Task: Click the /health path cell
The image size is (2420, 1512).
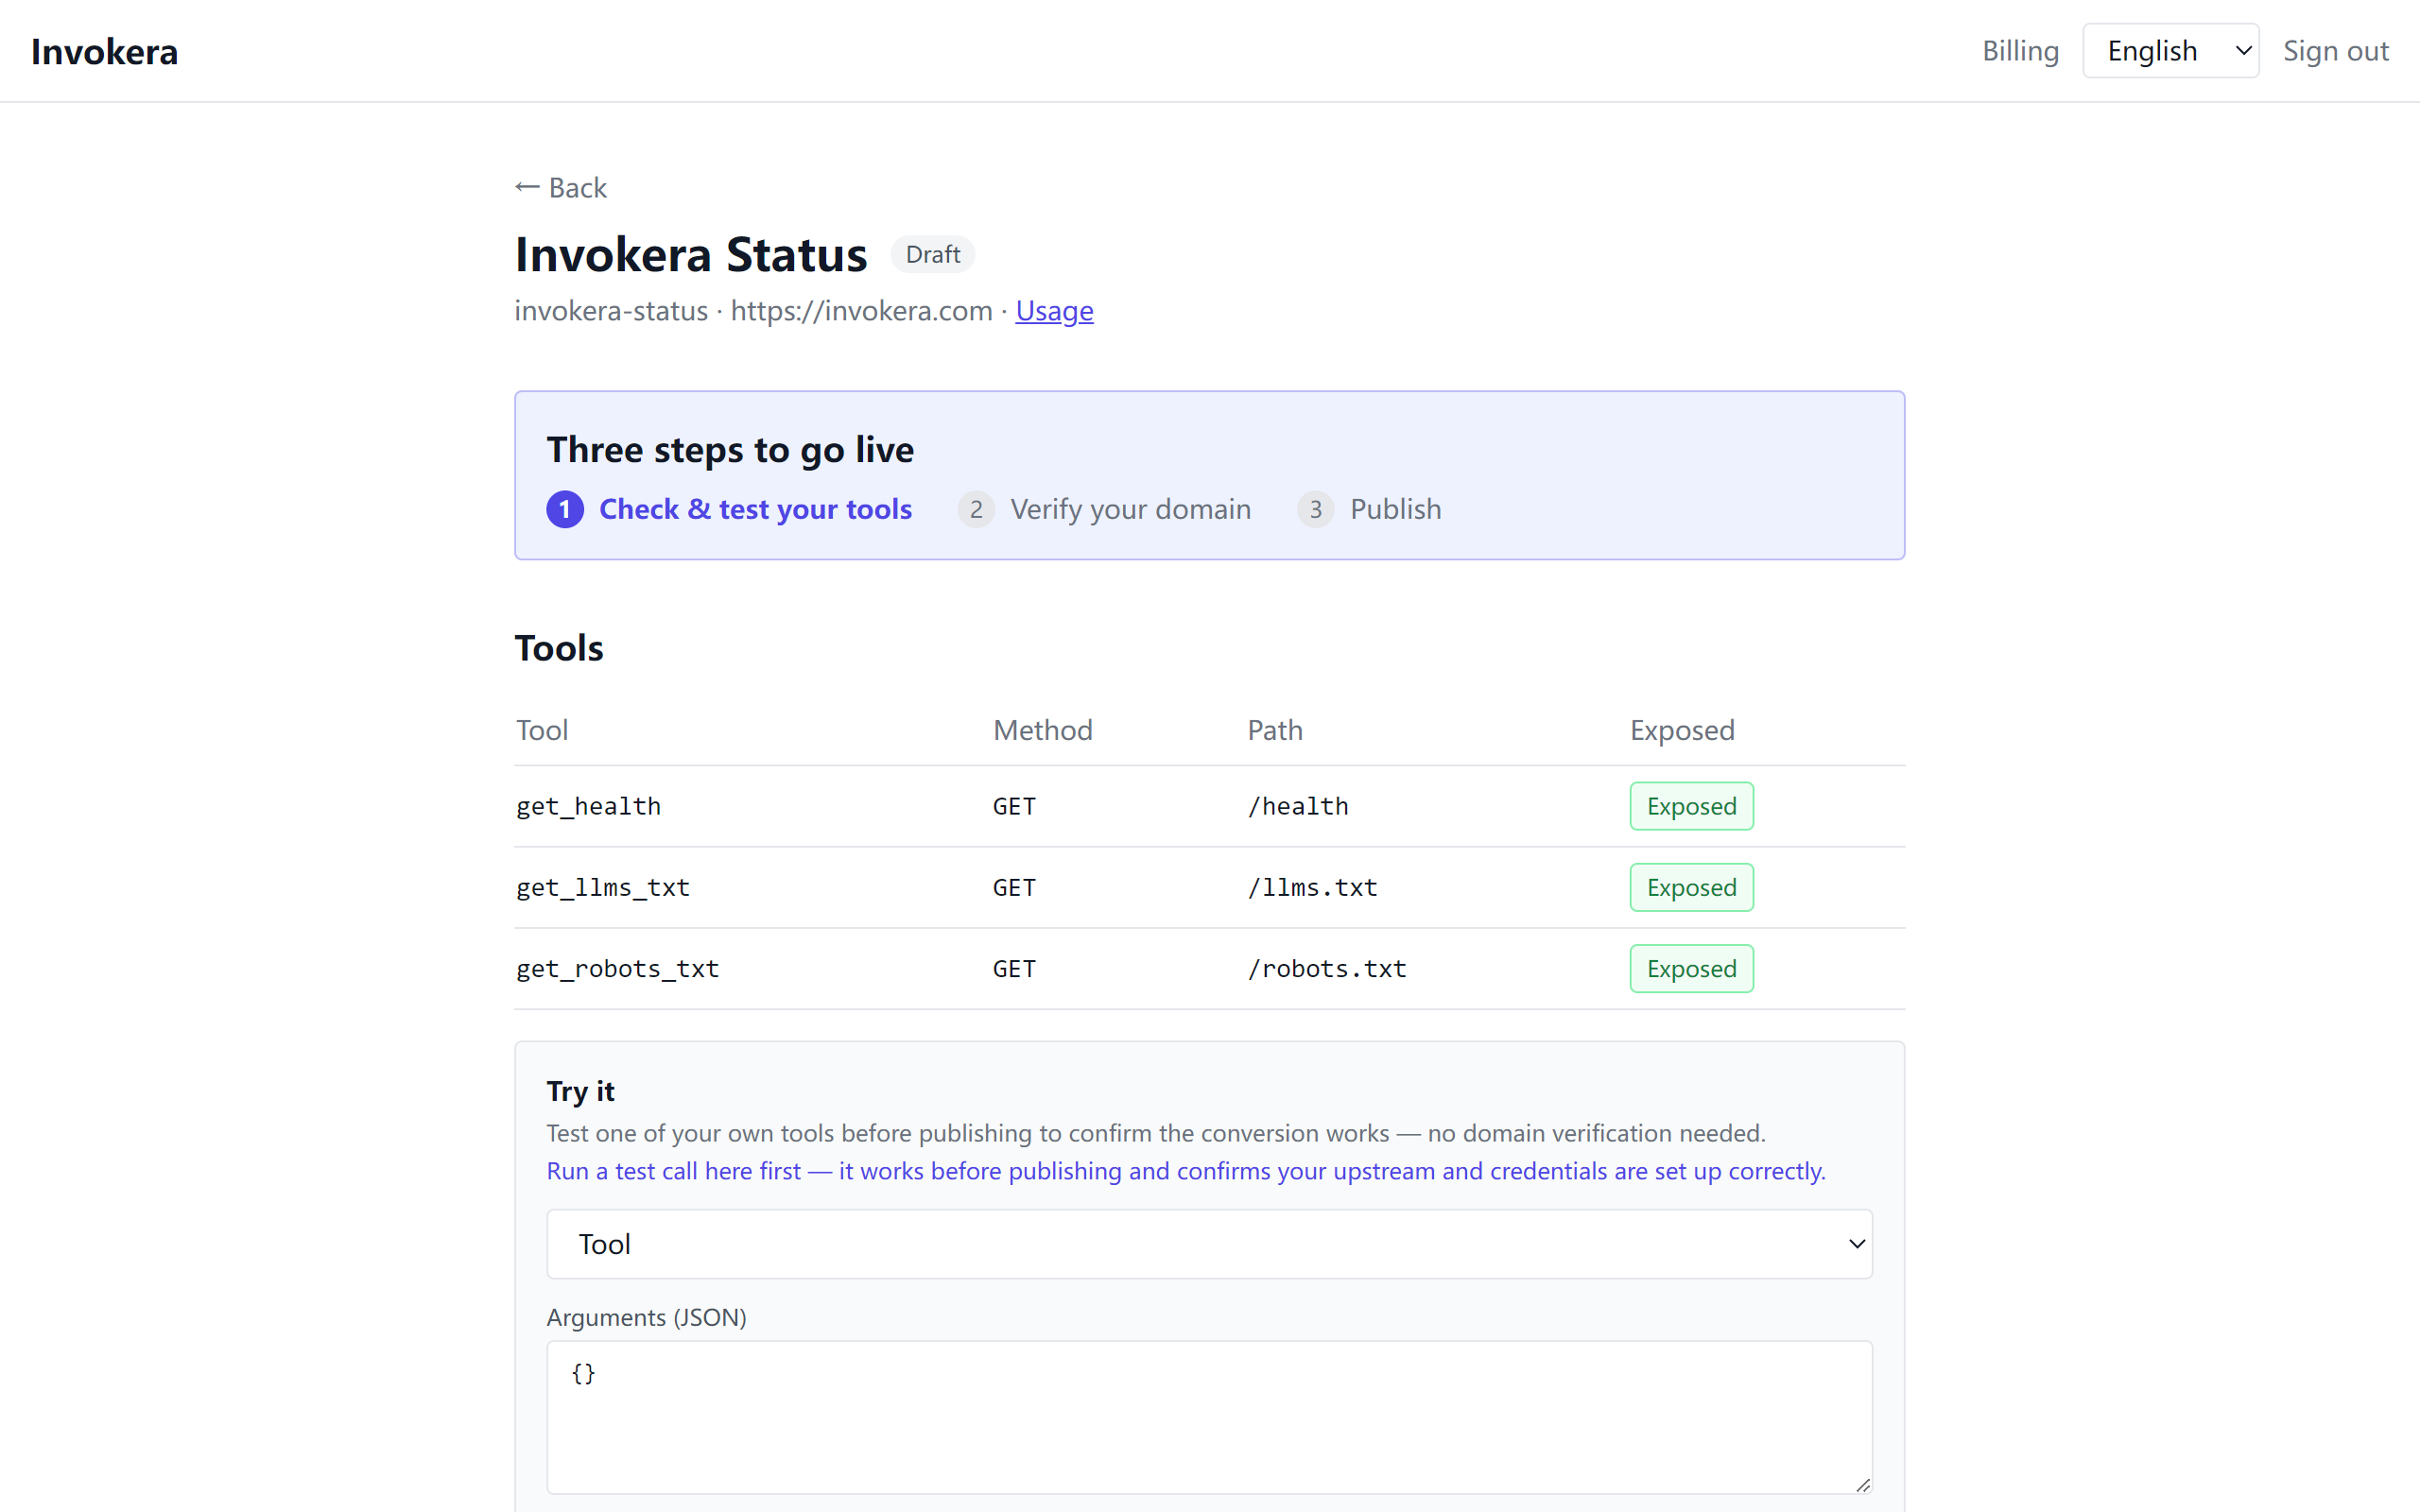Action: (1297, 806)
